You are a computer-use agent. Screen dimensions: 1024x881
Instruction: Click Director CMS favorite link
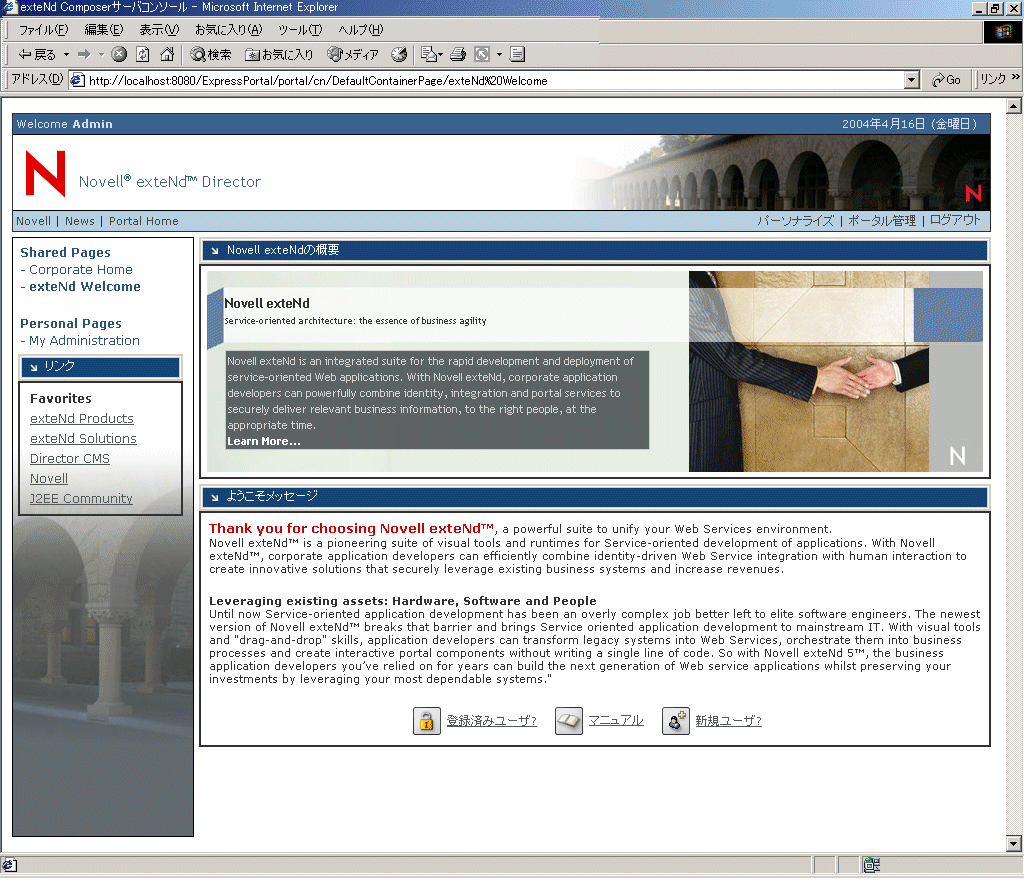[70, 459]
